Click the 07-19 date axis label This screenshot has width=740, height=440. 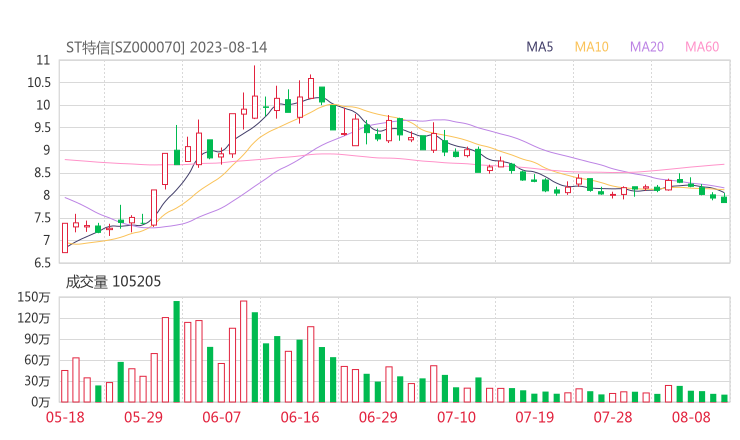[535, 417]
